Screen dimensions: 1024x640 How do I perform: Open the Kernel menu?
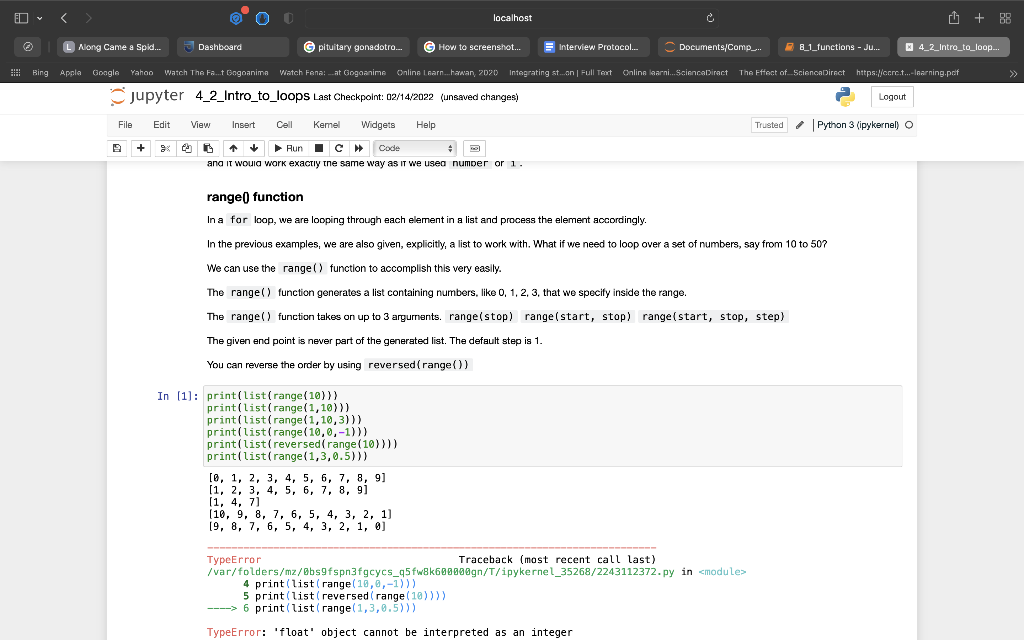point(325,125)
